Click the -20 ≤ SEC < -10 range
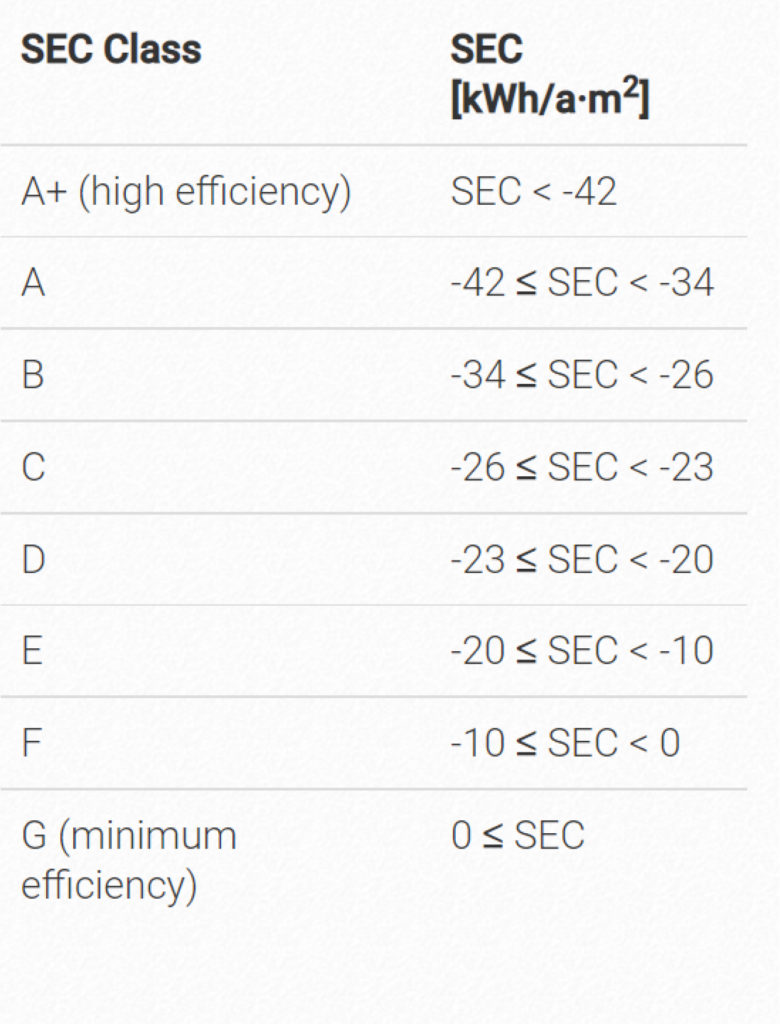 coord(582,650)
